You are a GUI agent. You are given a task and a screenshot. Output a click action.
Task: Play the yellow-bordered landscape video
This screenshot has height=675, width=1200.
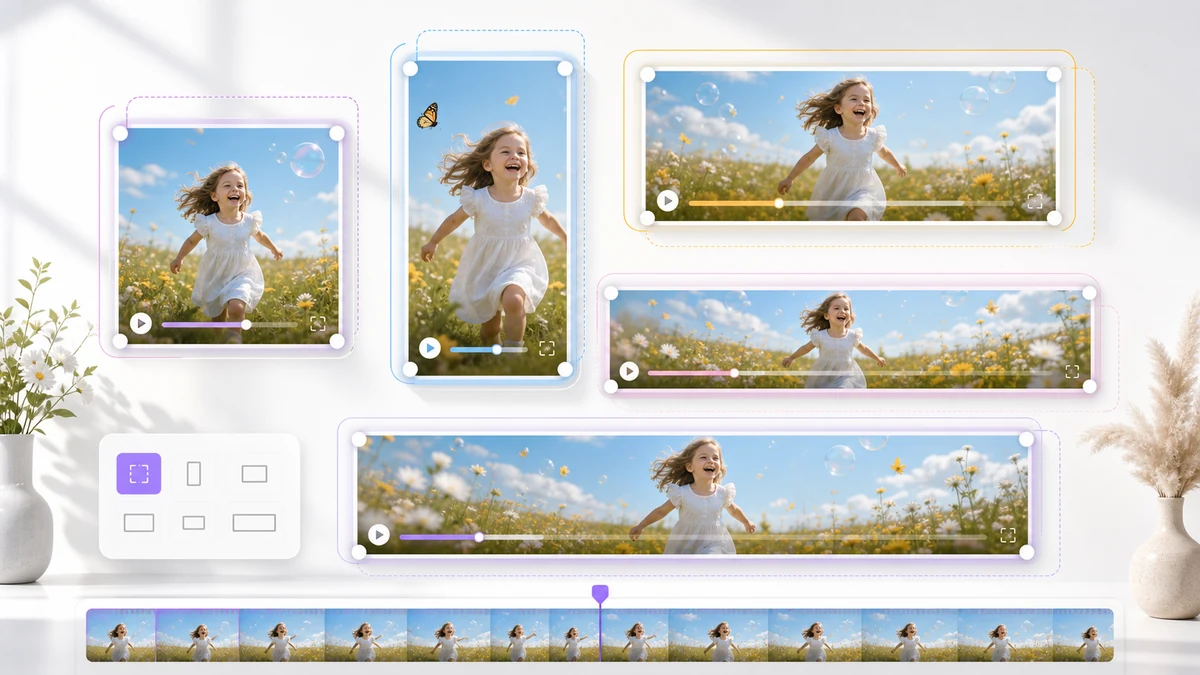click(x=667, y=201)
